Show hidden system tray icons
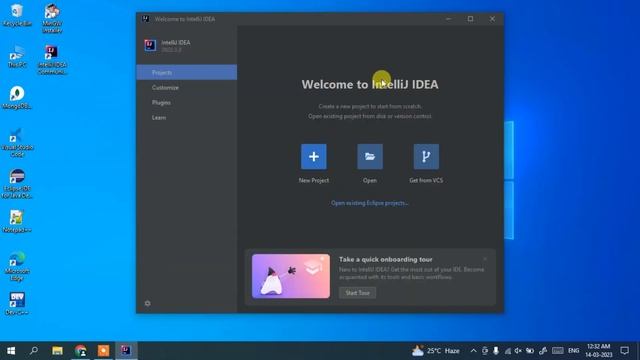Image resolution: width=640 pixels, height=360 pixels. pos(473,351)
